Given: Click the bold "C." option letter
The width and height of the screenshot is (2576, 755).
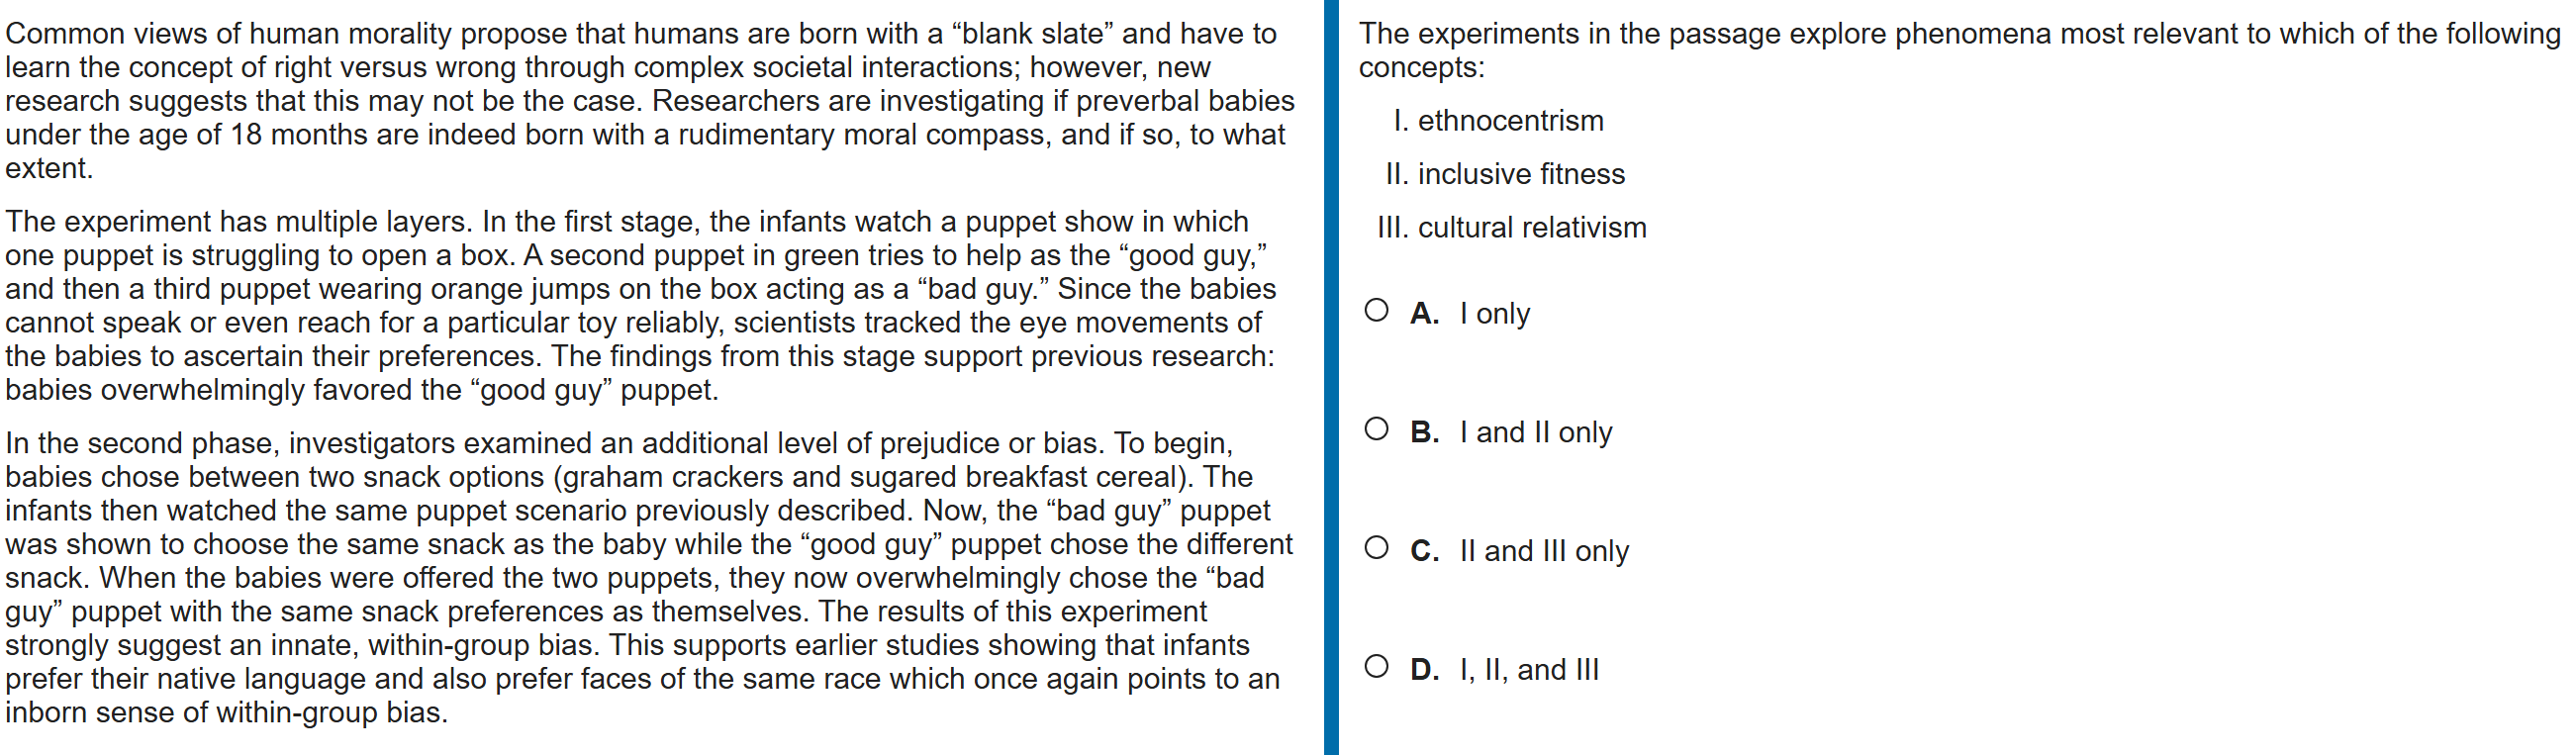Looking at the screenshot, I should coord(1424,551).
